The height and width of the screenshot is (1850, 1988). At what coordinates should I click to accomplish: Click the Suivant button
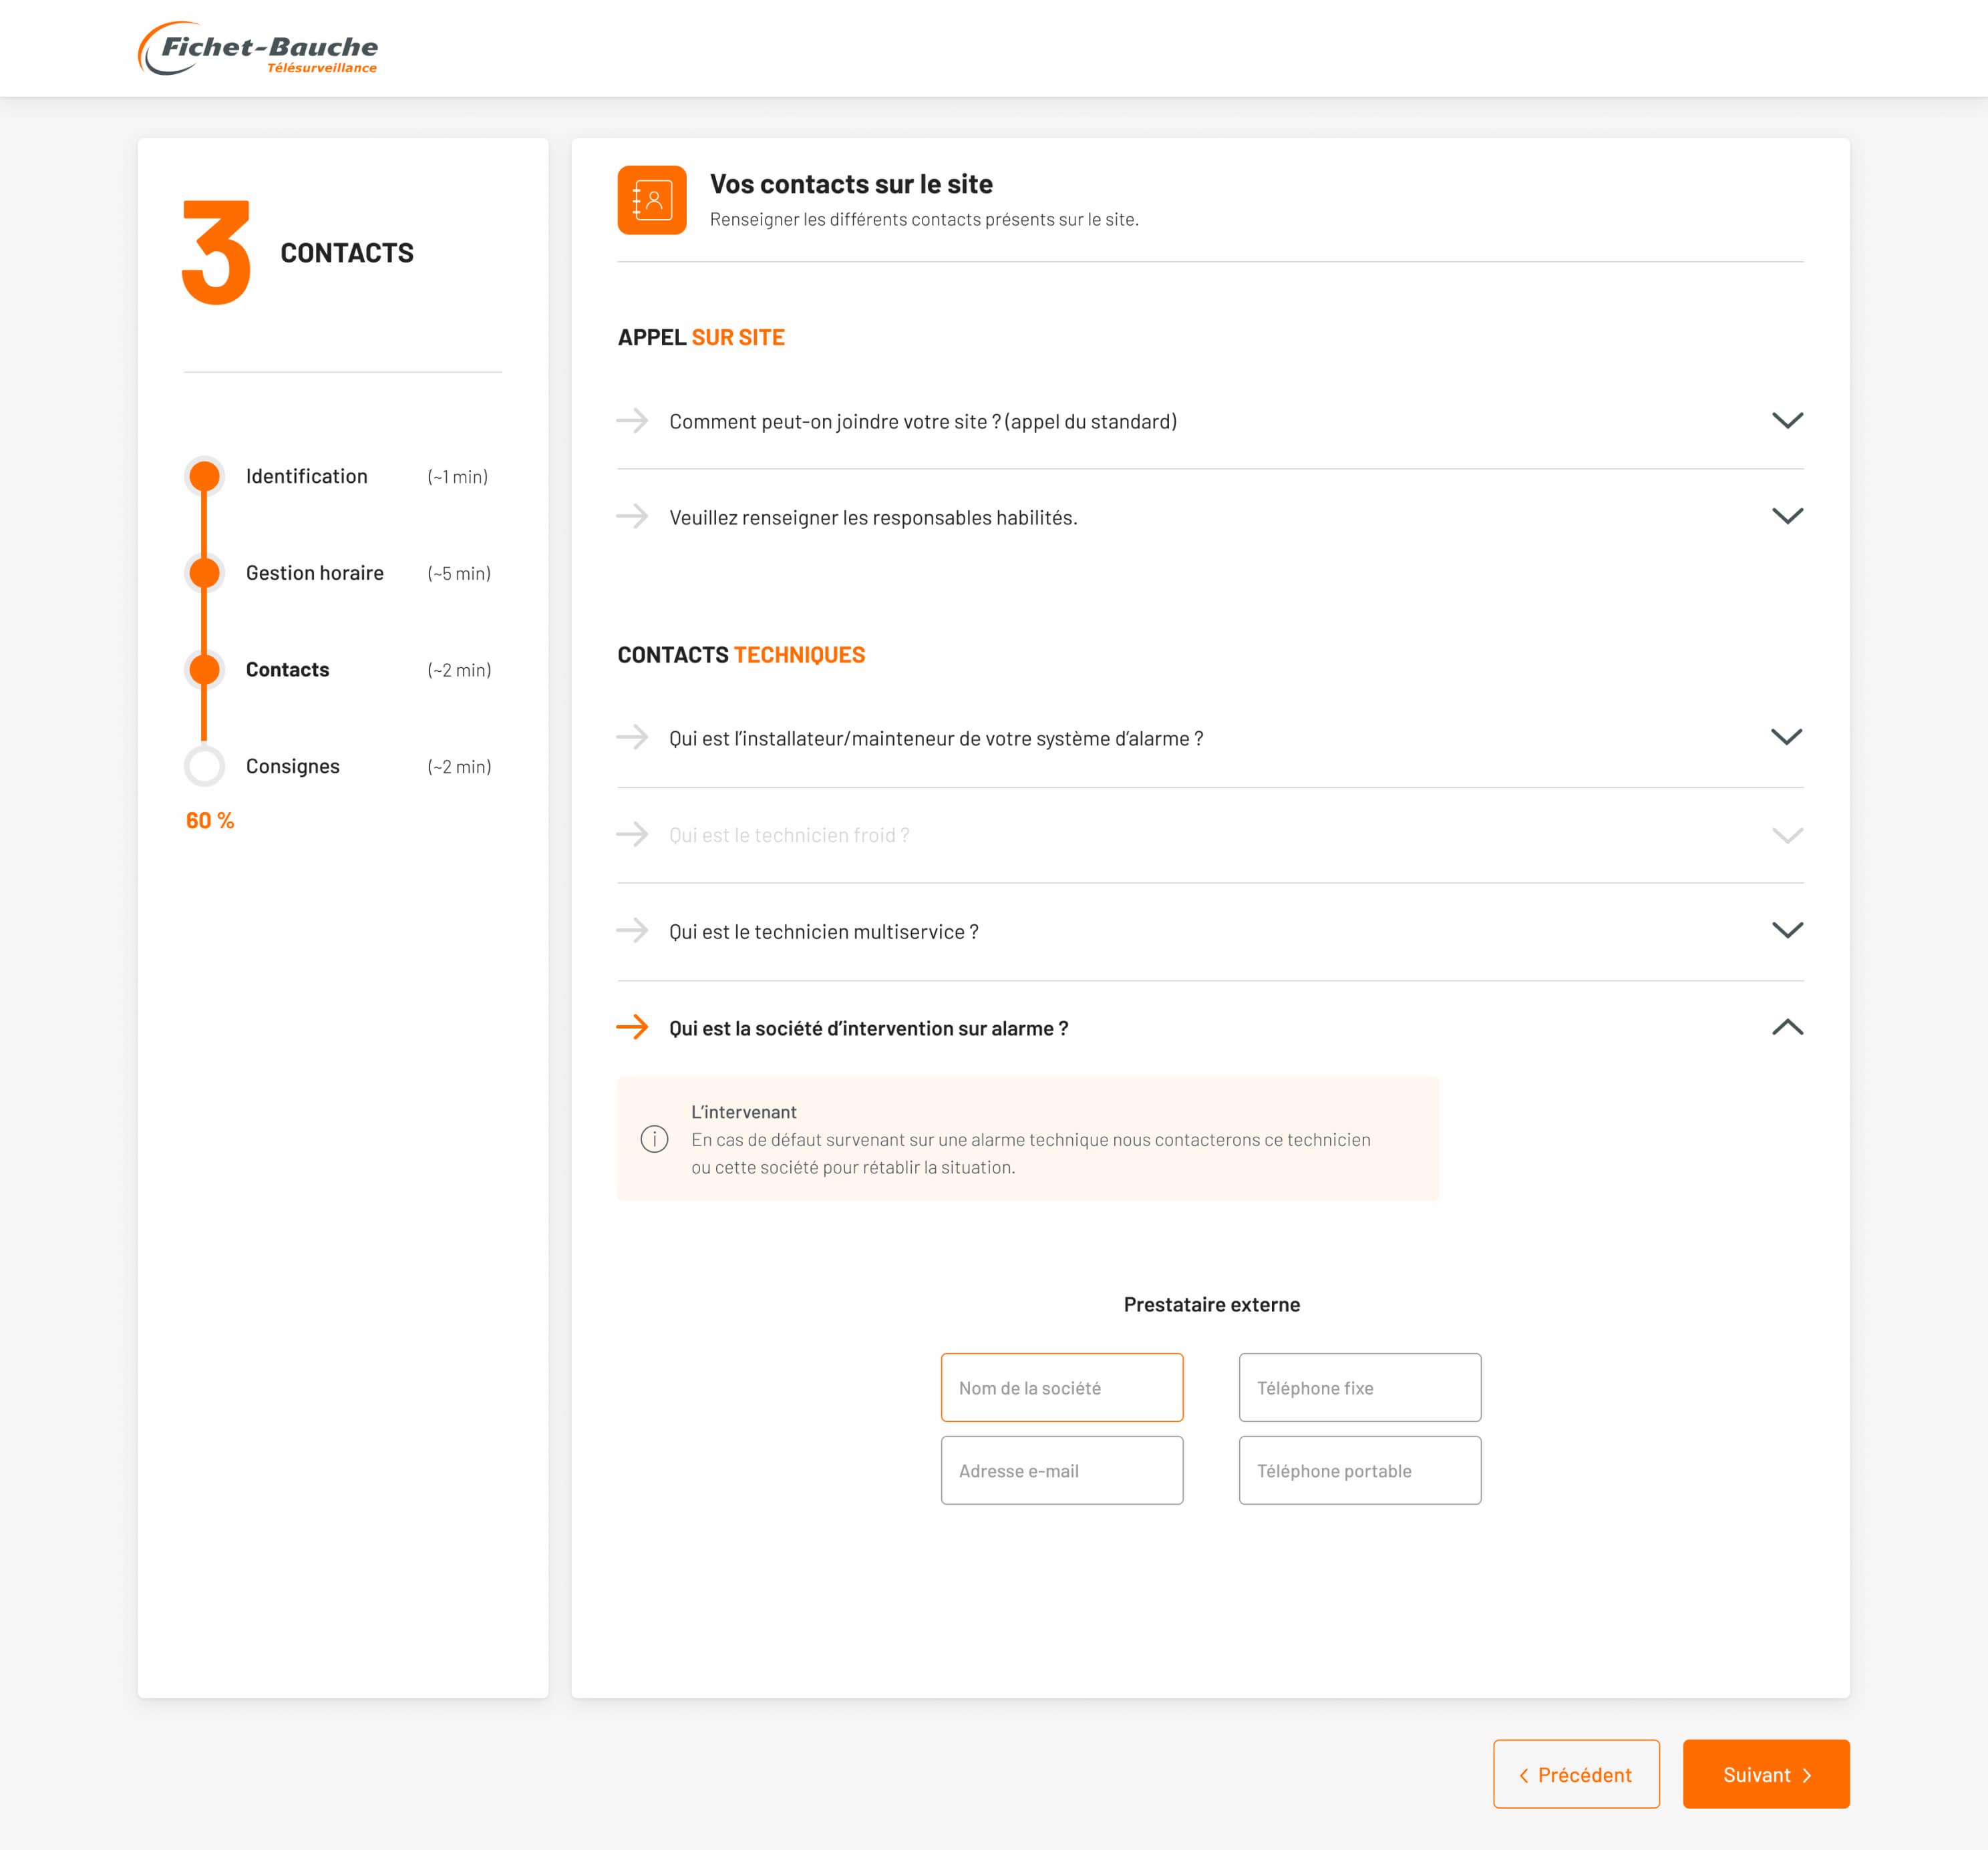pos(1765,1774)
